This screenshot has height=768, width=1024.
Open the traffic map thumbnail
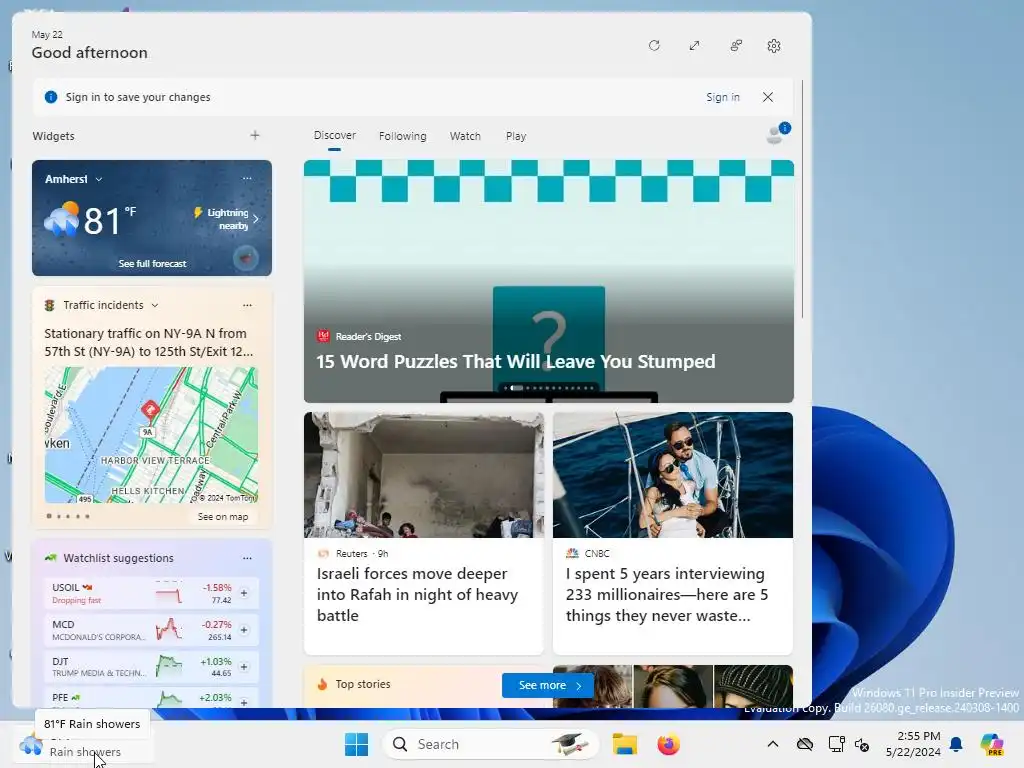151,435
